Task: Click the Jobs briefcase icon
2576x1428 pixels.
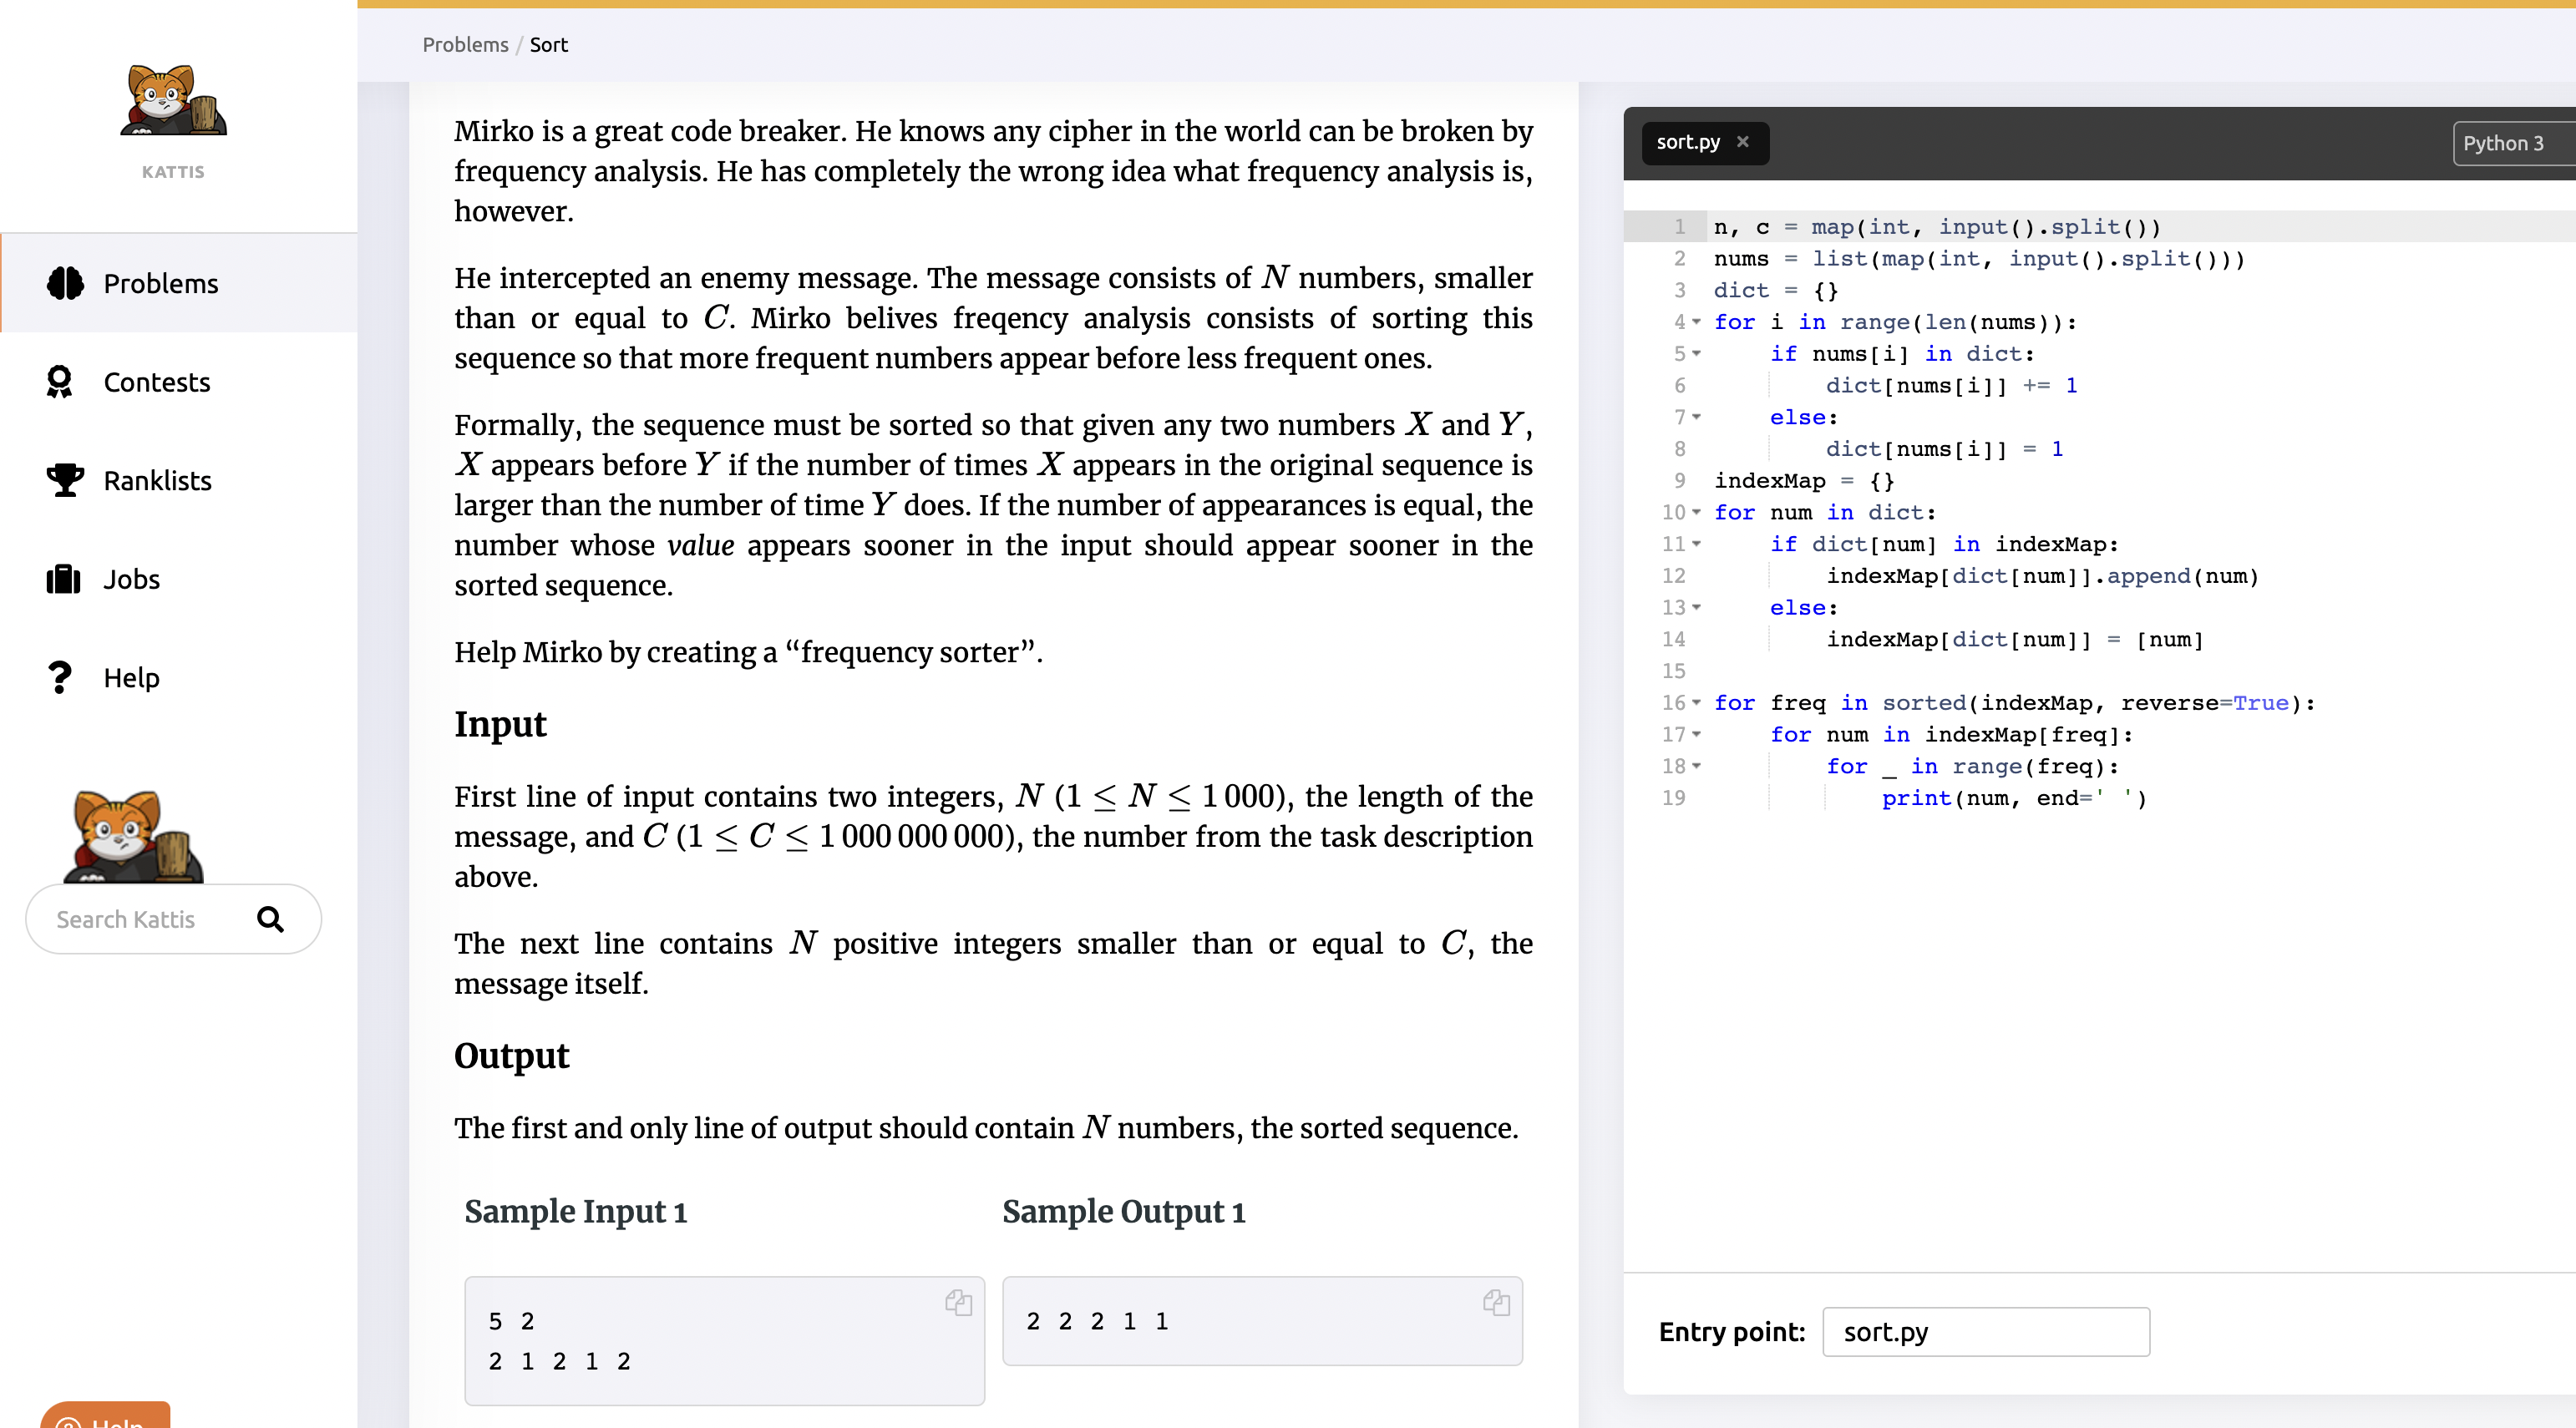Action: point(63,579)
